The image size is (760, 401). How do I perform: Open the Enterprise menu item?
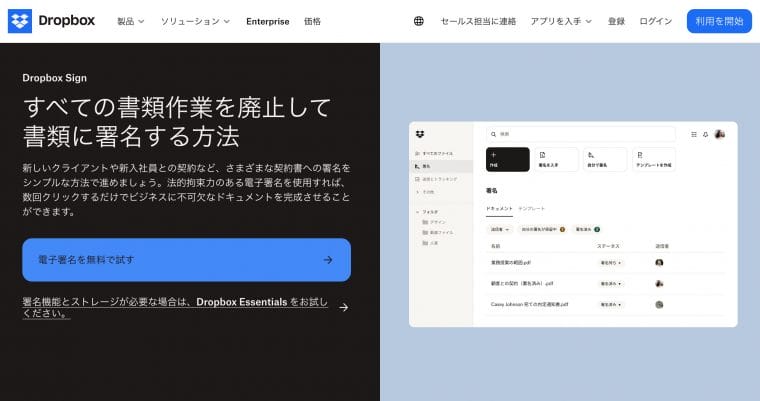pyautogui.click(x=267, y=21)
